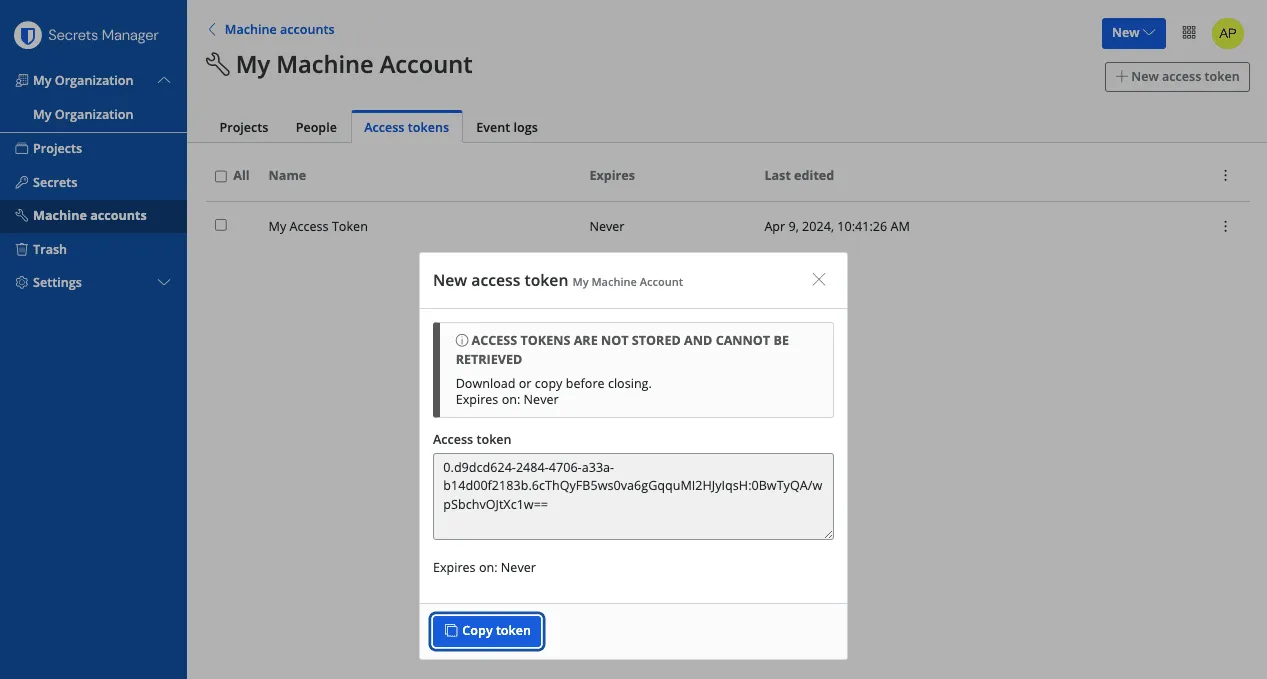Open the product switcher grid icon
Image resolution: width=1267 pixels, height=679 pixels.
tap(1188, 32)
